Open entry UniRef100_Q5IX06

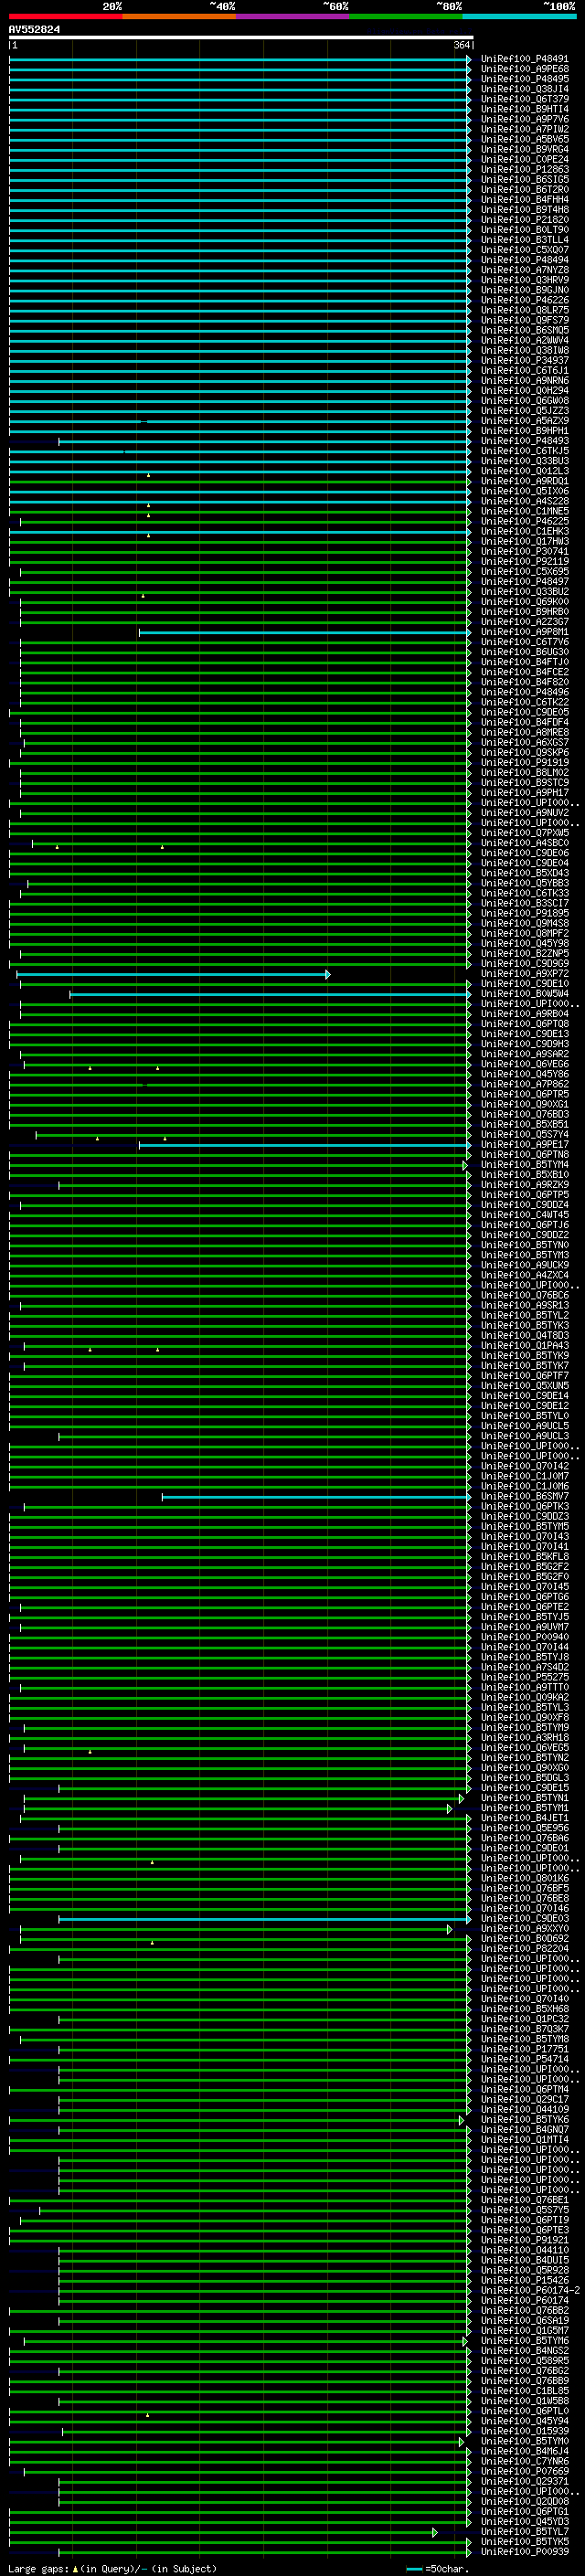(525, 491)
